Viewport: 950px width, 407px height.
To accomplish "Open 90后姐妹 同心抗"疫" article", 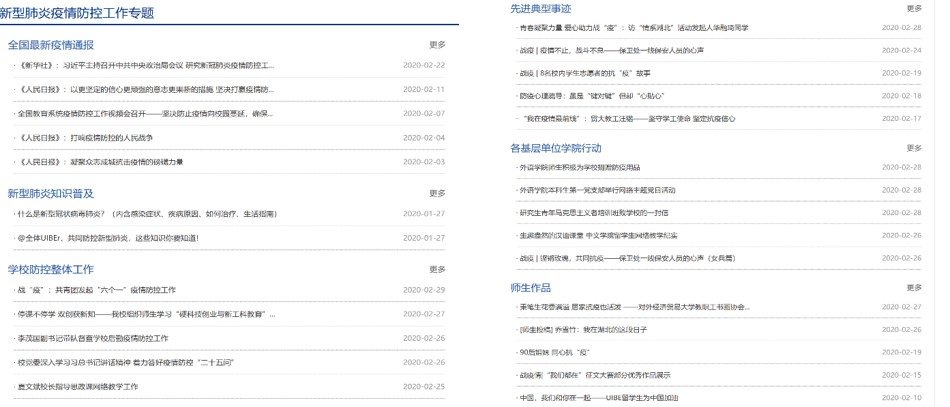I will pos(554,352).
